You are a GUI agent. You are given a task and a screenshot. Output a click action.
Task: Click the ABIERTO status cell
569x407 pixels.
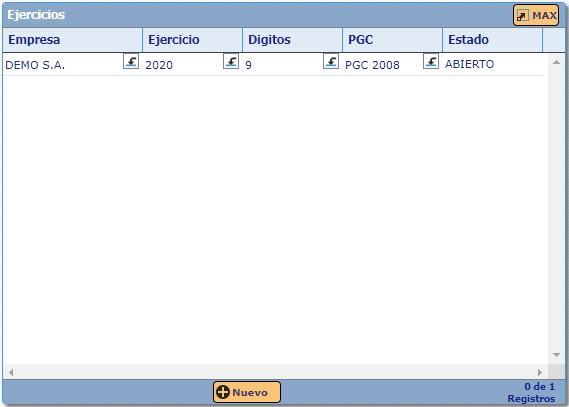point(469,64)
